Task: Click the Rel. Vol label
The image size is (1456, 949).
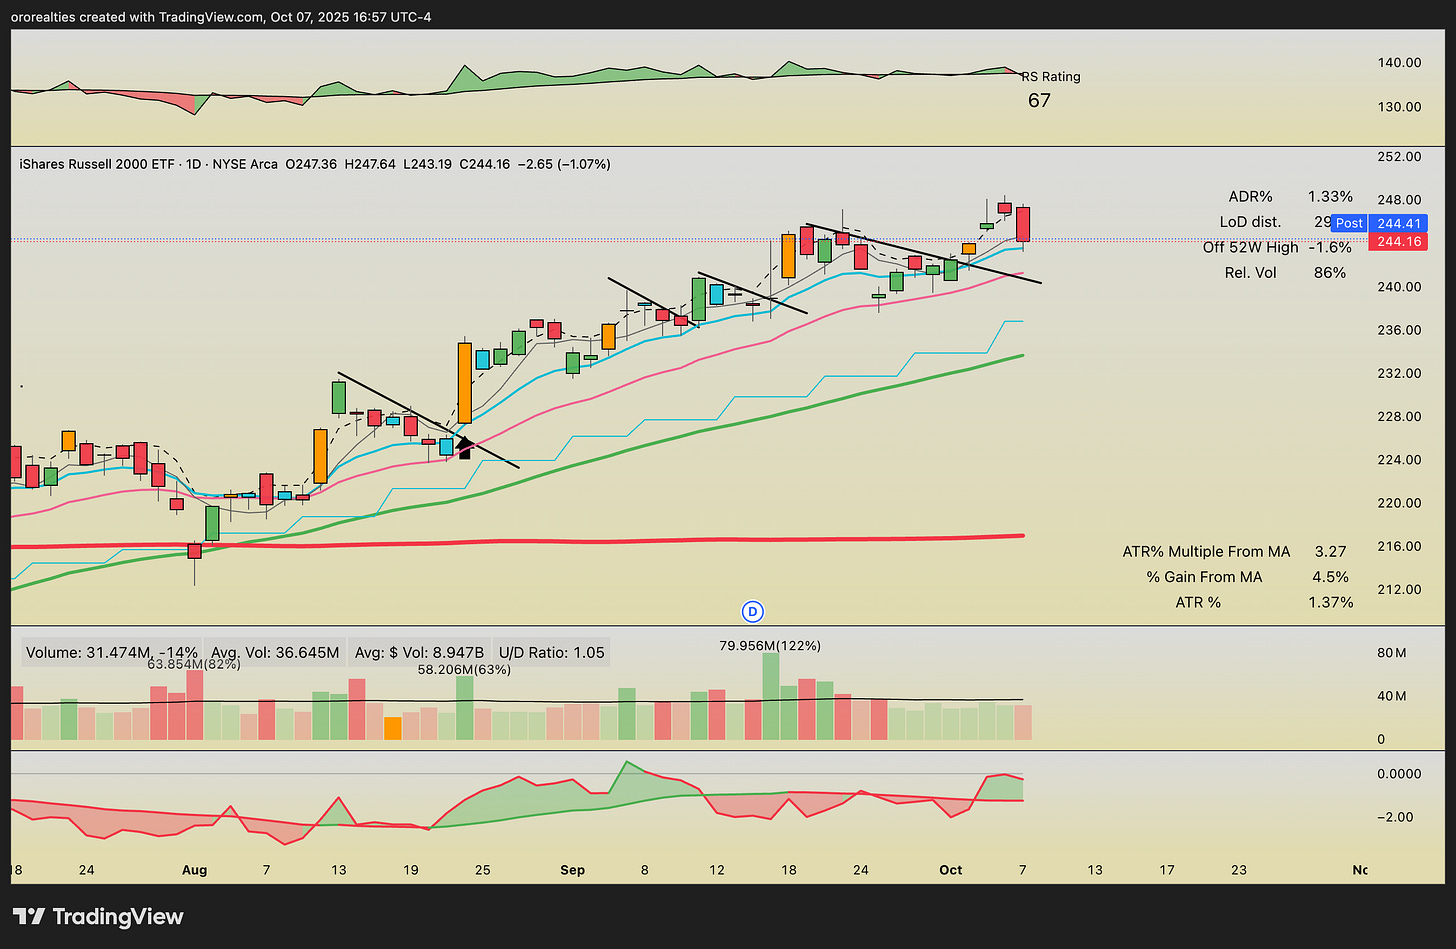Action: click(x=1250, y=272)
